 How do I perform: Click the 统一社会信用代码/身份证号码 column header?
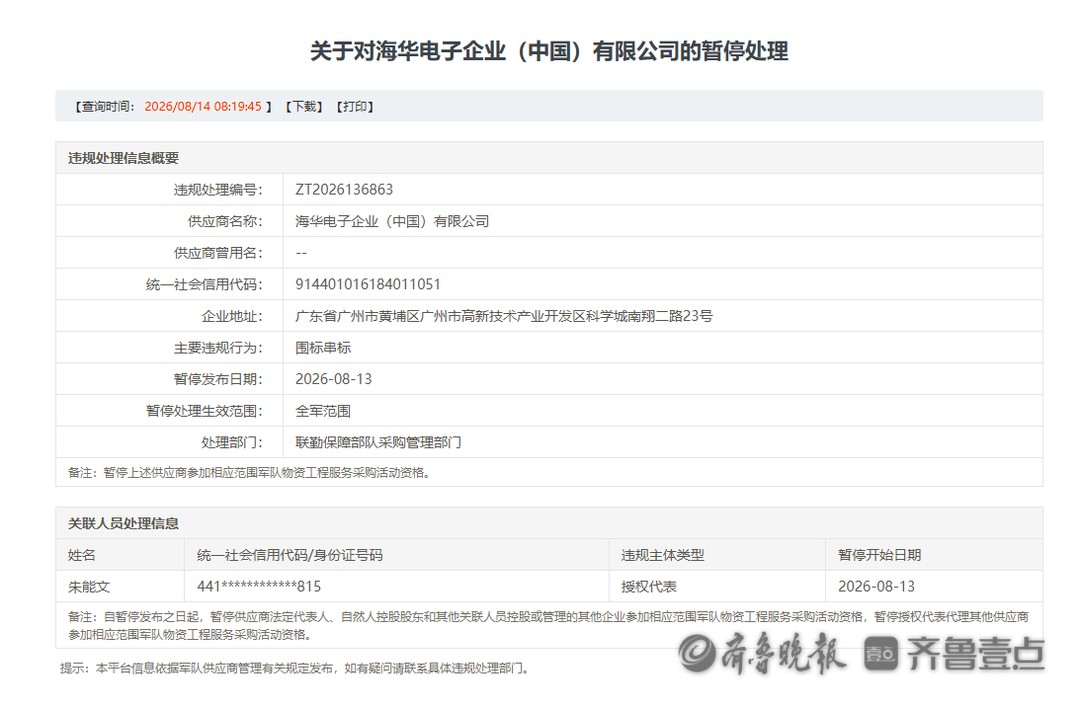(x=289, y=555)
